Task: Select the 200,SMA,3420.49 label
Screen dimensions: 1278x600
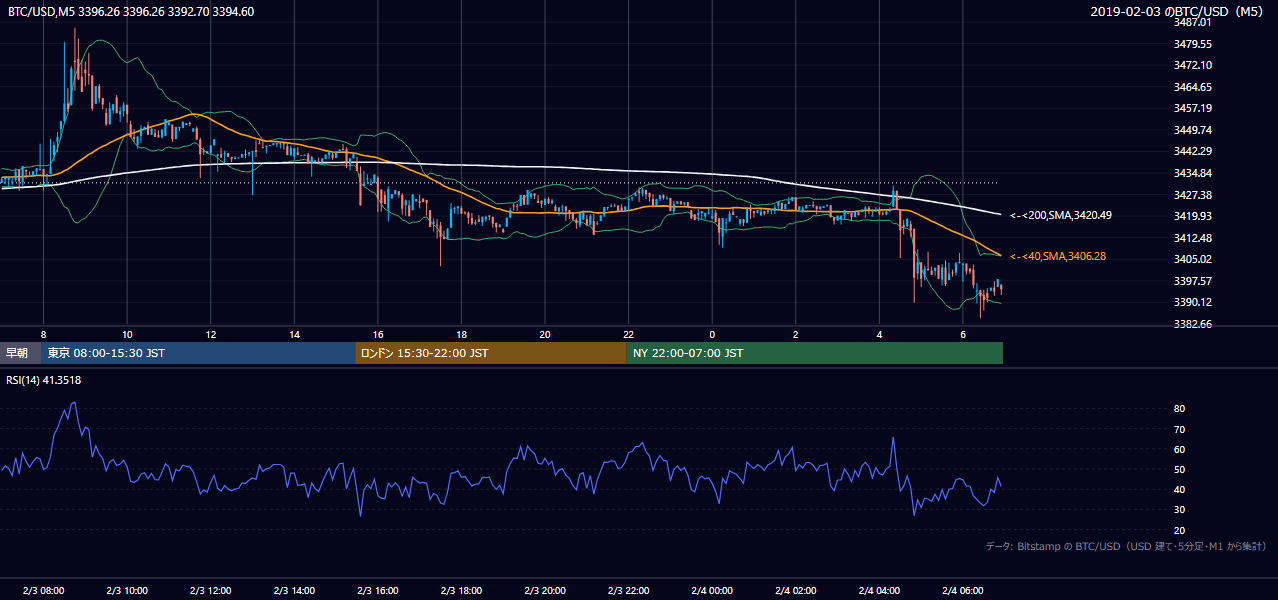Action: pyautogui.click(x=1061, y=215)
